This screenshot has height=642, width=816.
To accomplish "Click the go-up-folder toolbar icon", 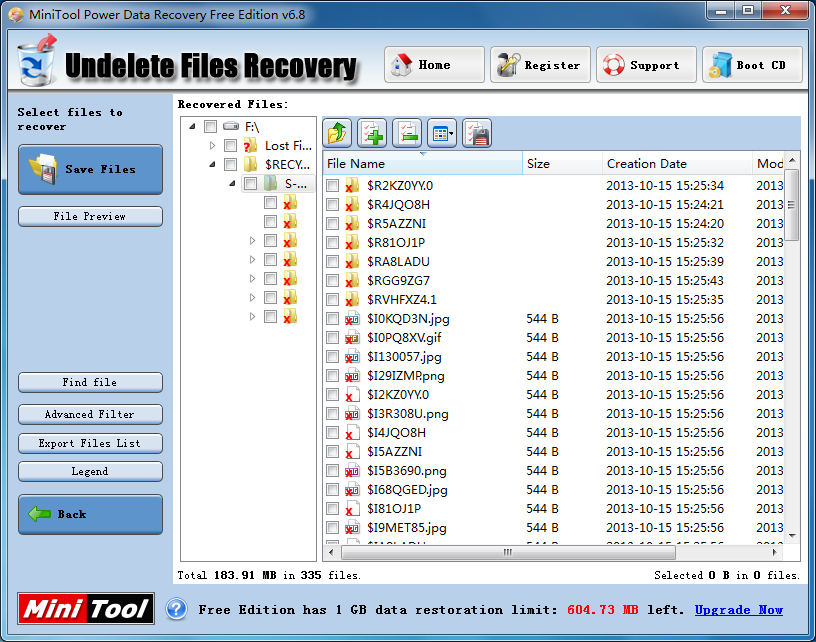I will [337, 133].
